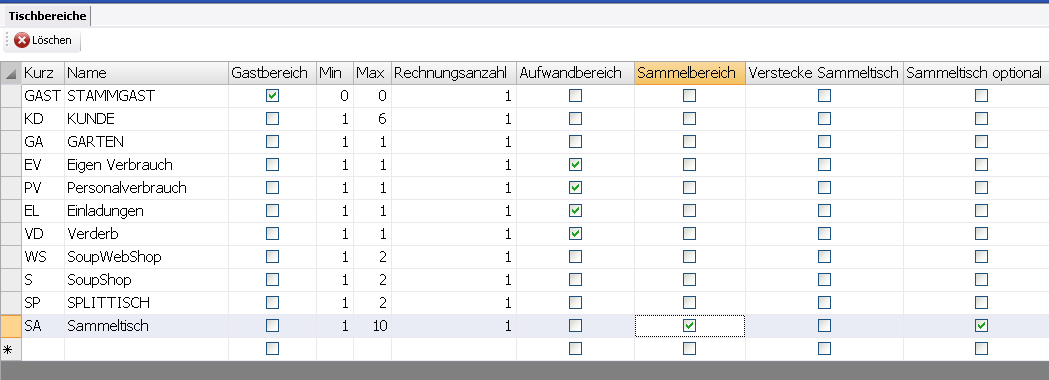Open the Tischbereiche tab
The height and width of the screenshot is (380, 1049).
(47, 16)
